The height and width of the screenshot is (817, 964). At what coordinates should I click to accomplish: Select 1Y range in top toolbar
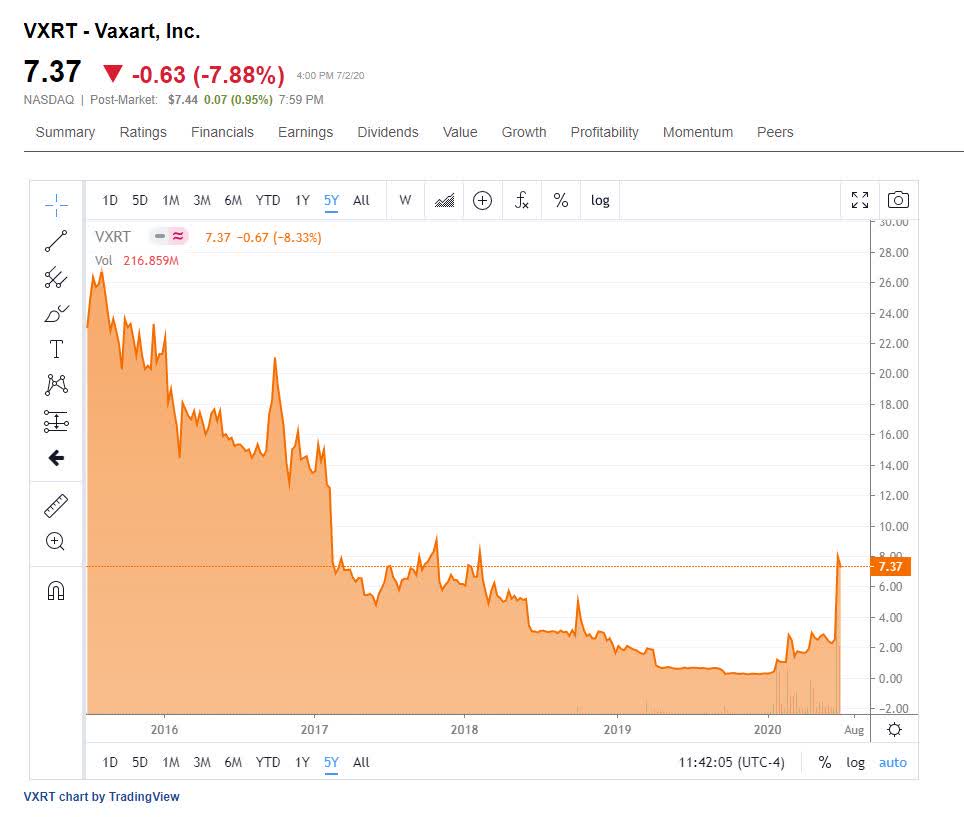[302, 200]
